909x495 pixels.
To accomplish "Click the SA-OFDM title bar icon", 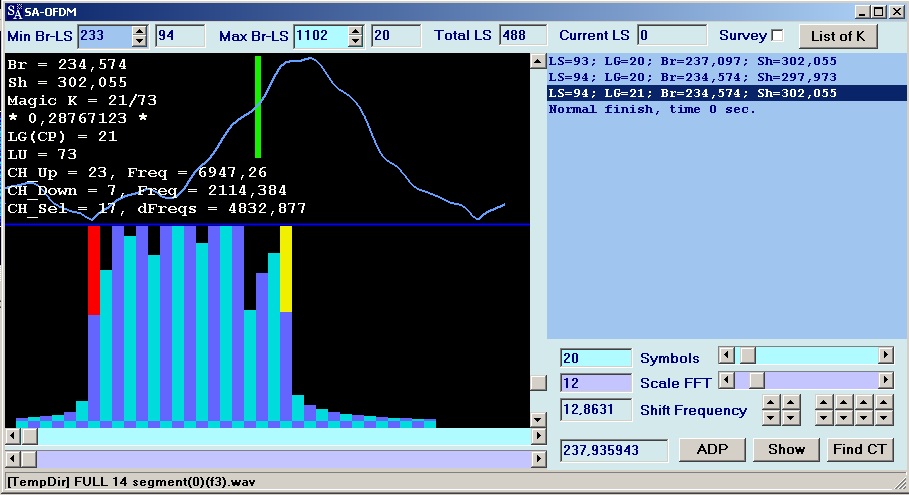I will pos(14,12).
